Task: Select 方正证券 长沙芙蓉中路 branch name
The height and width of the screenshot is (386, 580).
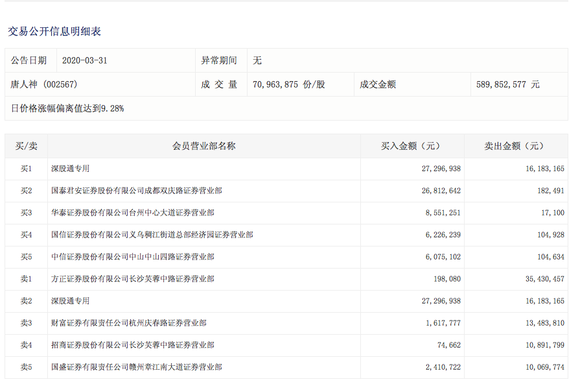Action: point(132,279)
